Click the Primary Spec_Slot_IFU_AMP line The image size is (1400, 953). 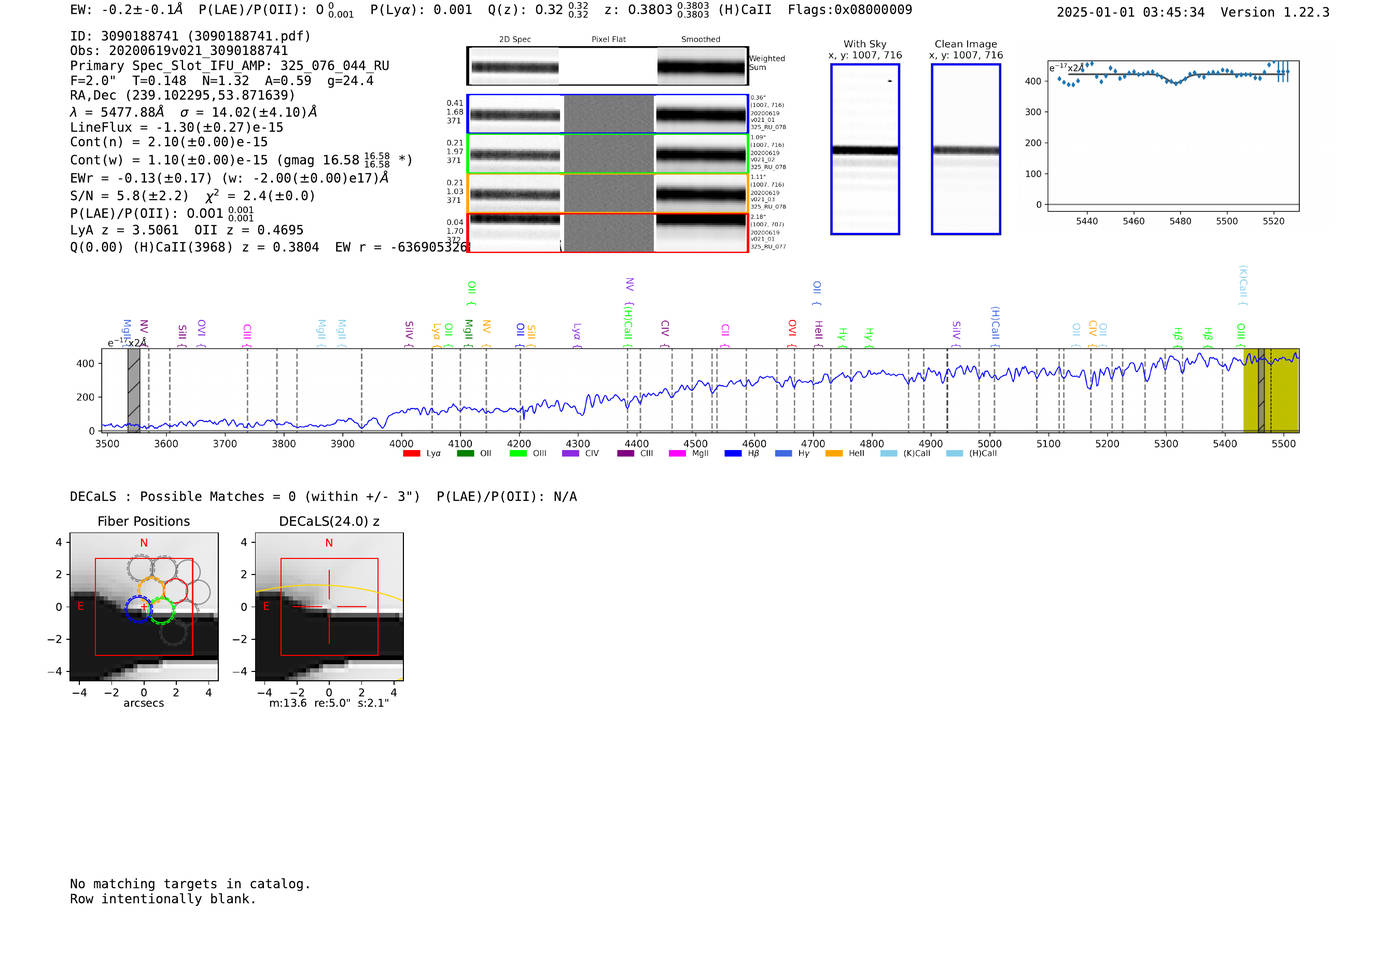coord(229,66)
